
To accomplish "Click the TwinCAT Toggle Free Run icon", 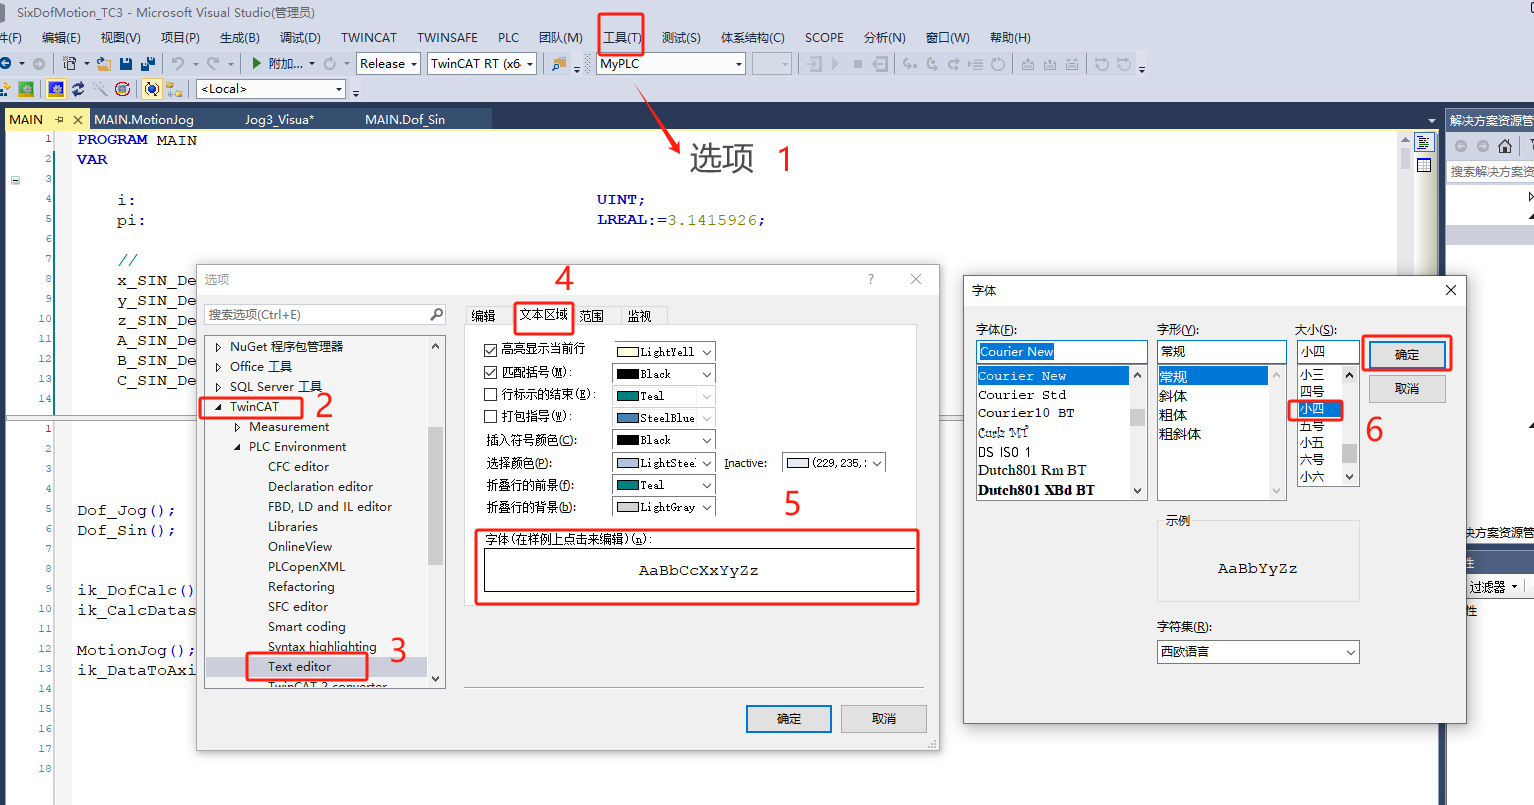I will 122,89.
